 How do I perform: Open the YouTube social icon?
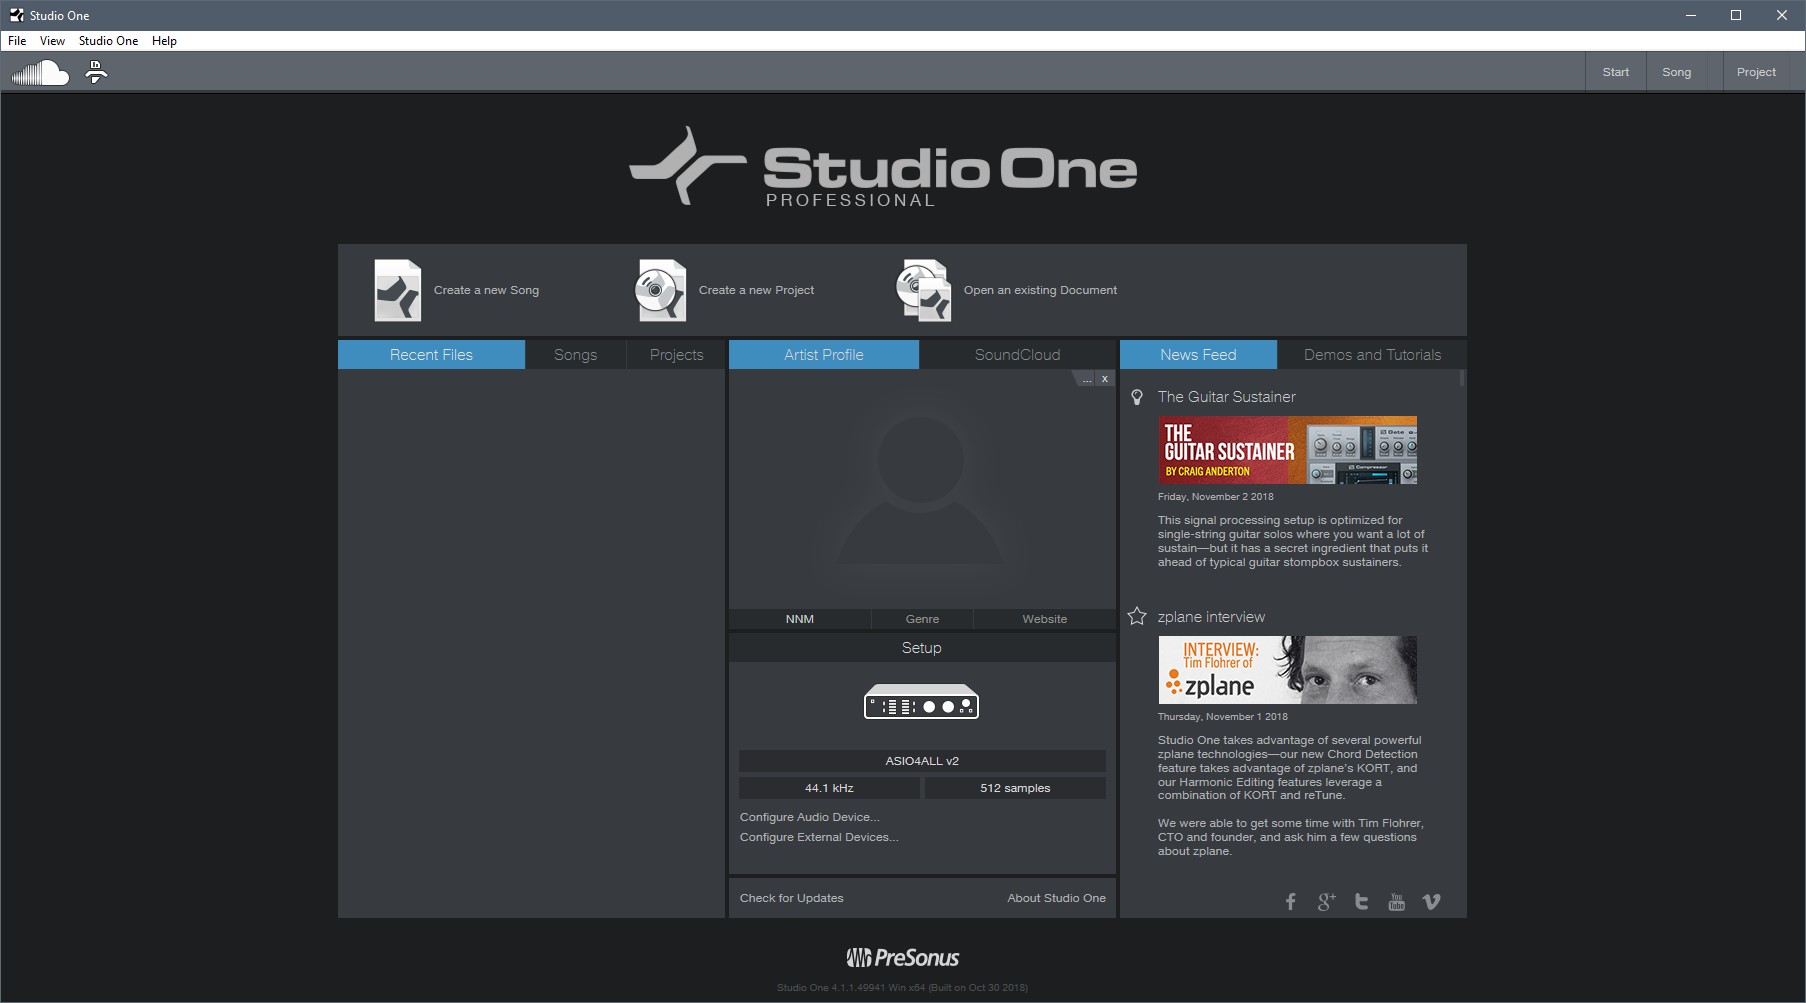[1397, 902]
